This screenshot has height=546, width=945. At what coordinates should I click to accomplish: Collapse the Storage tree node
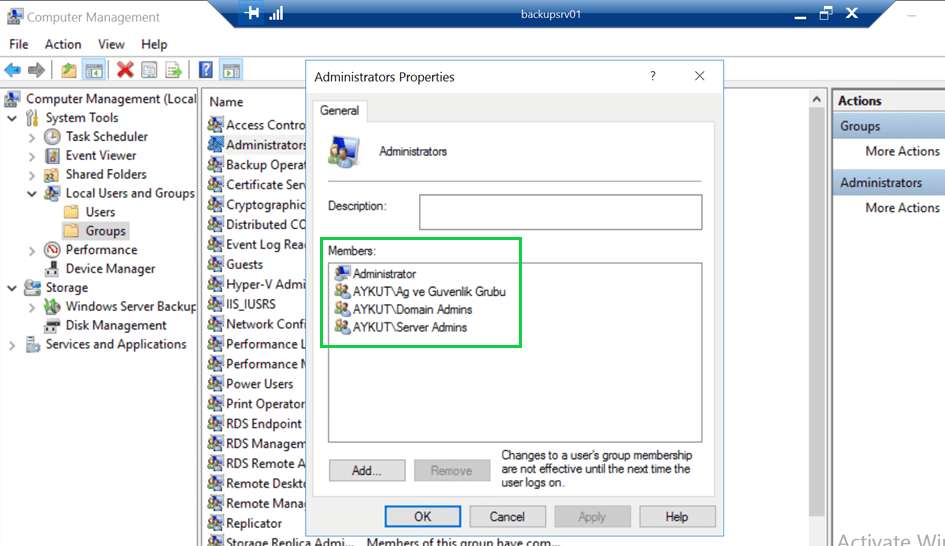[x=12, y=288]
